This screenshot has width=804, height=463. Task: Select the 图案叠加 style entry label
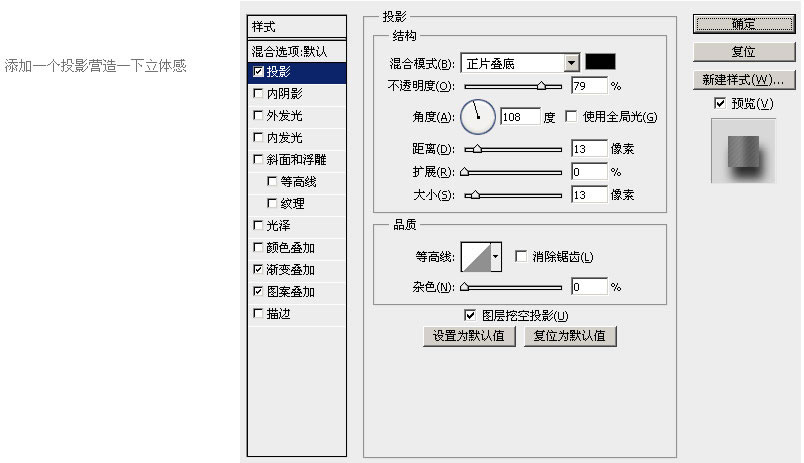coord(291,291)
